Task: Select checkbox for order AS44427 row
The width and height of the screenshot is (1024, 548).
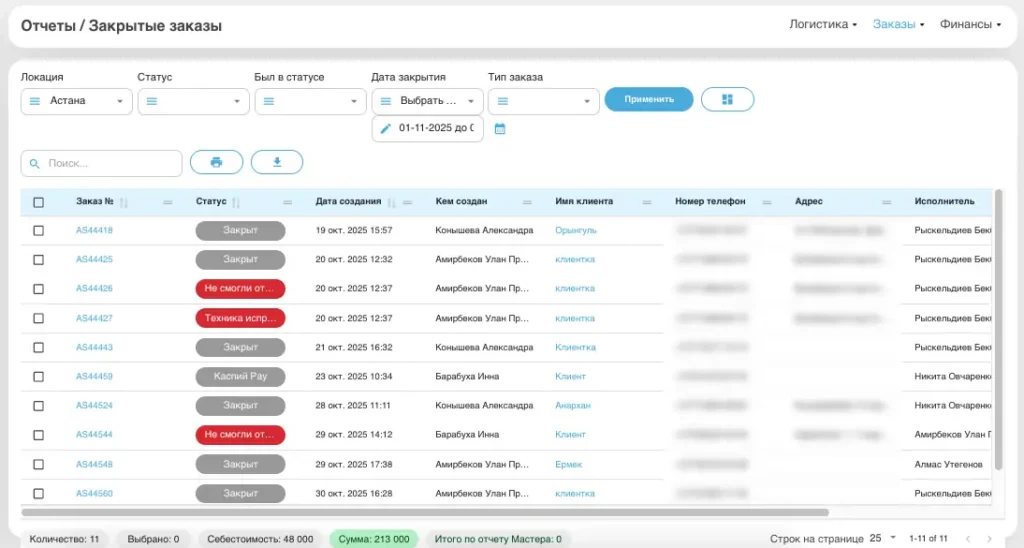Action: coord(39,318)
